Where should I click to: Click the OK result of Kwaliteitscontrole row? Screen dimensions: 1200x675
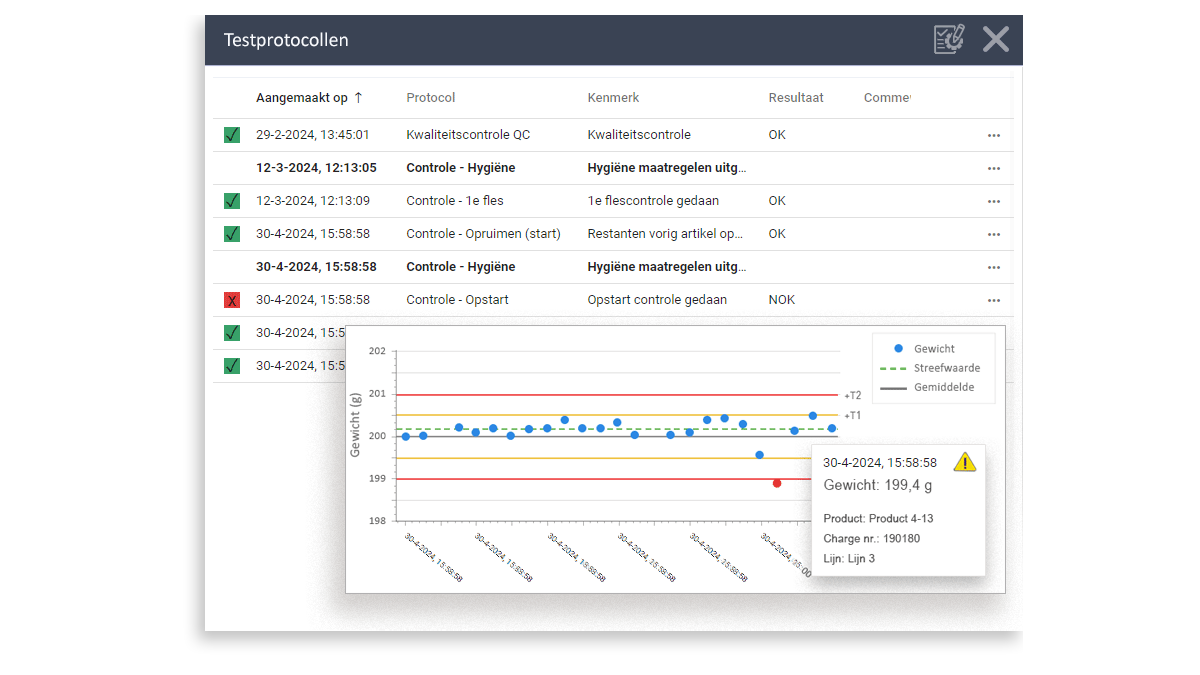point(777,135)
